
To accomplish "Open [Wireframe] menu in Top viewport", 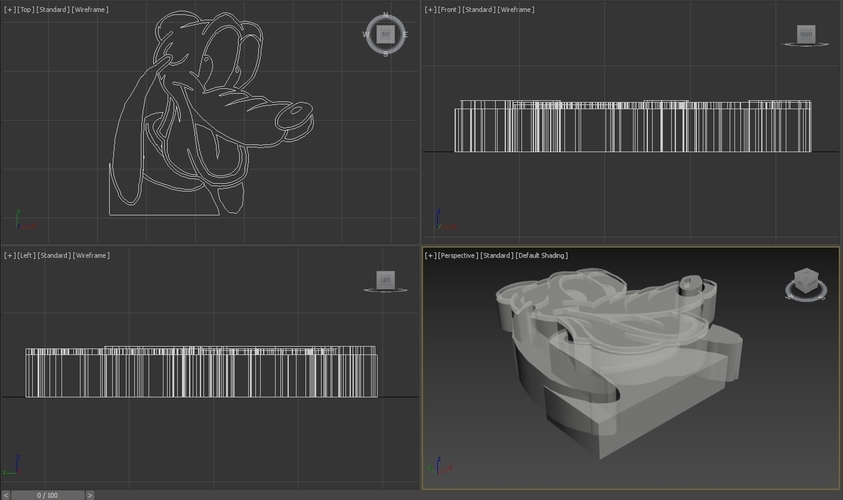I will 90,10.
